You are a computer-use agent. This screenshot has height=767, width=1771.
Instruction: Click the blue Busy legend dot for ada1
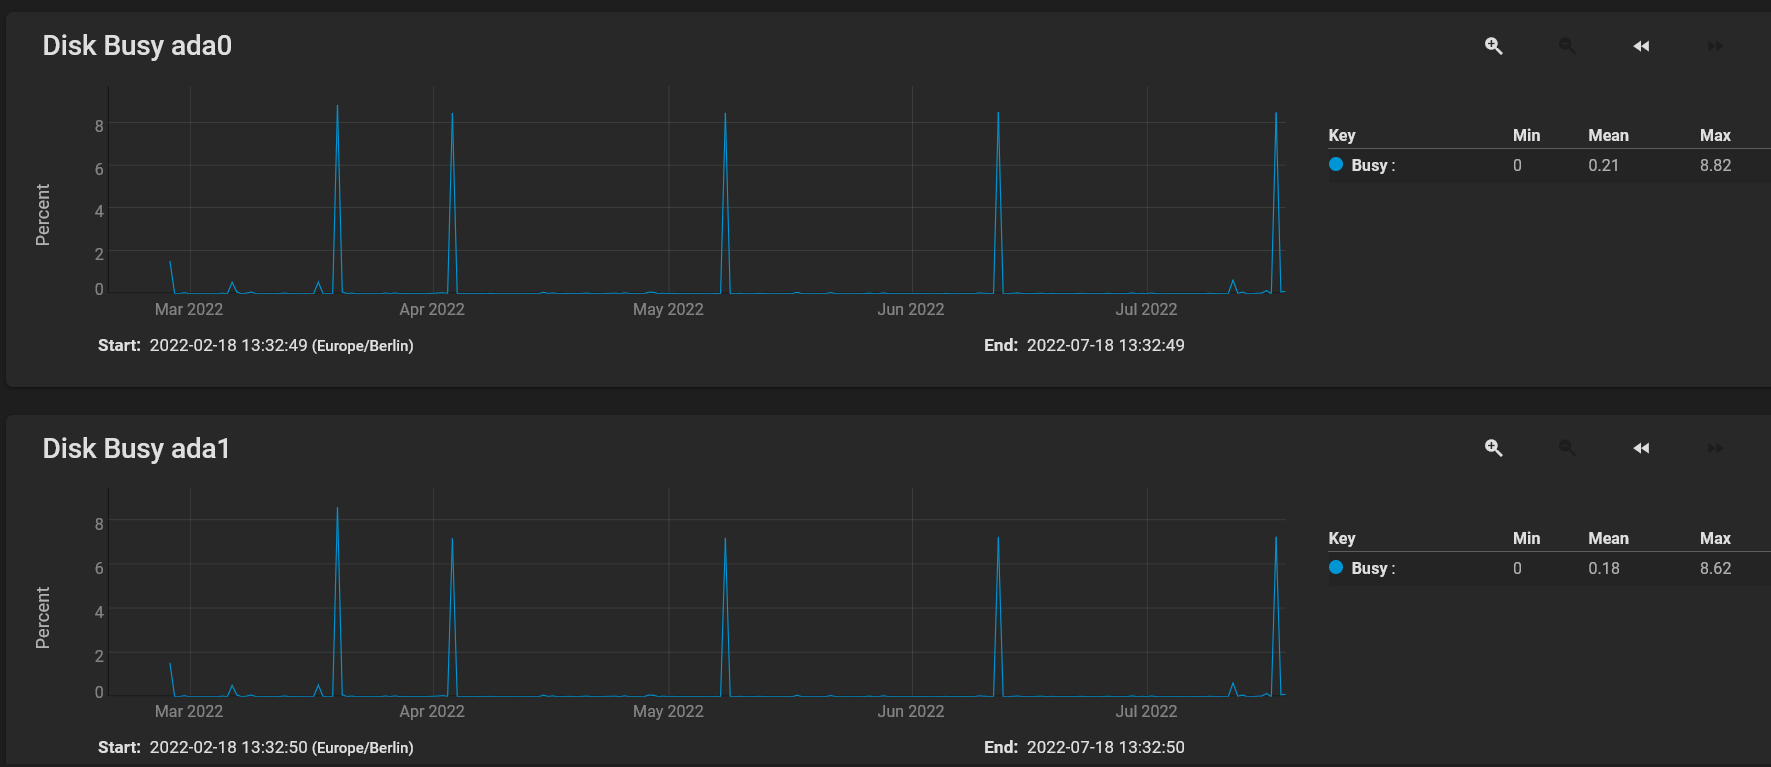tap(1336, 567)
